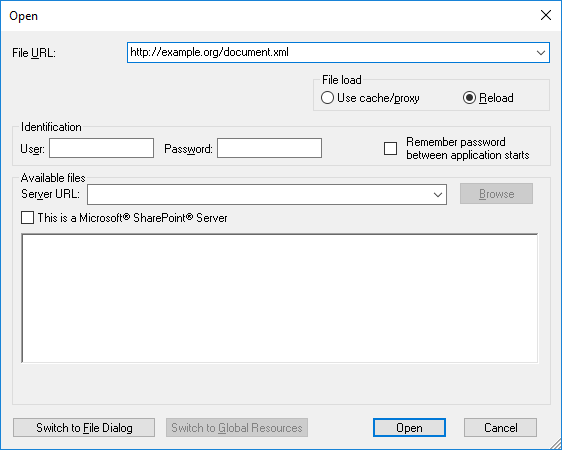The image size is (562, 450).
Task: Focus the Password input field
Action: [270, 148]
